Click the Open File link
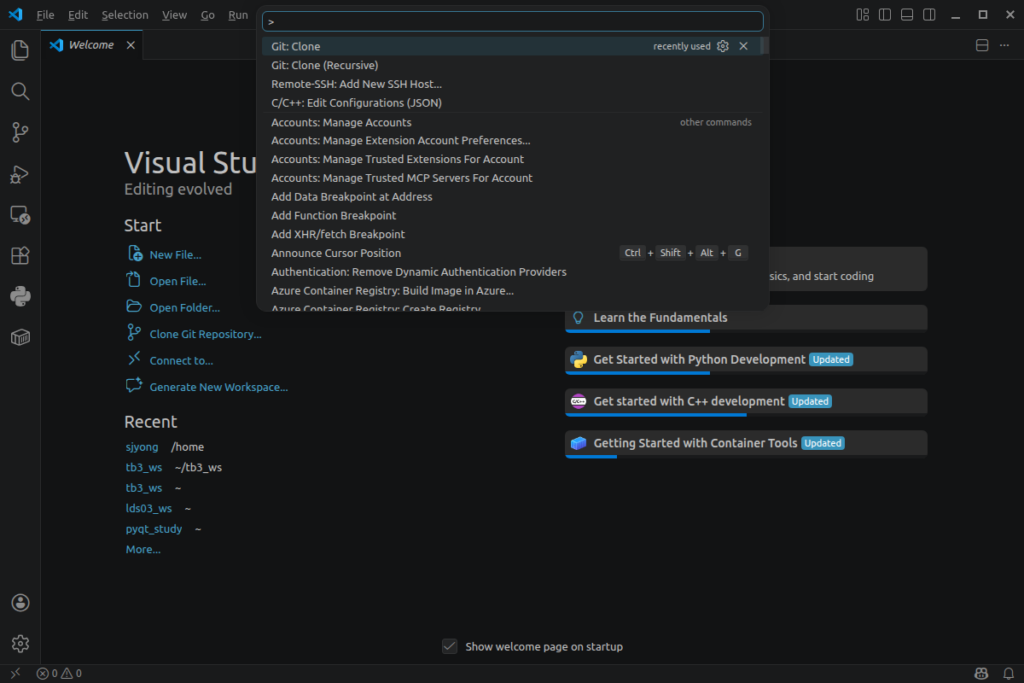 point(178,281)
